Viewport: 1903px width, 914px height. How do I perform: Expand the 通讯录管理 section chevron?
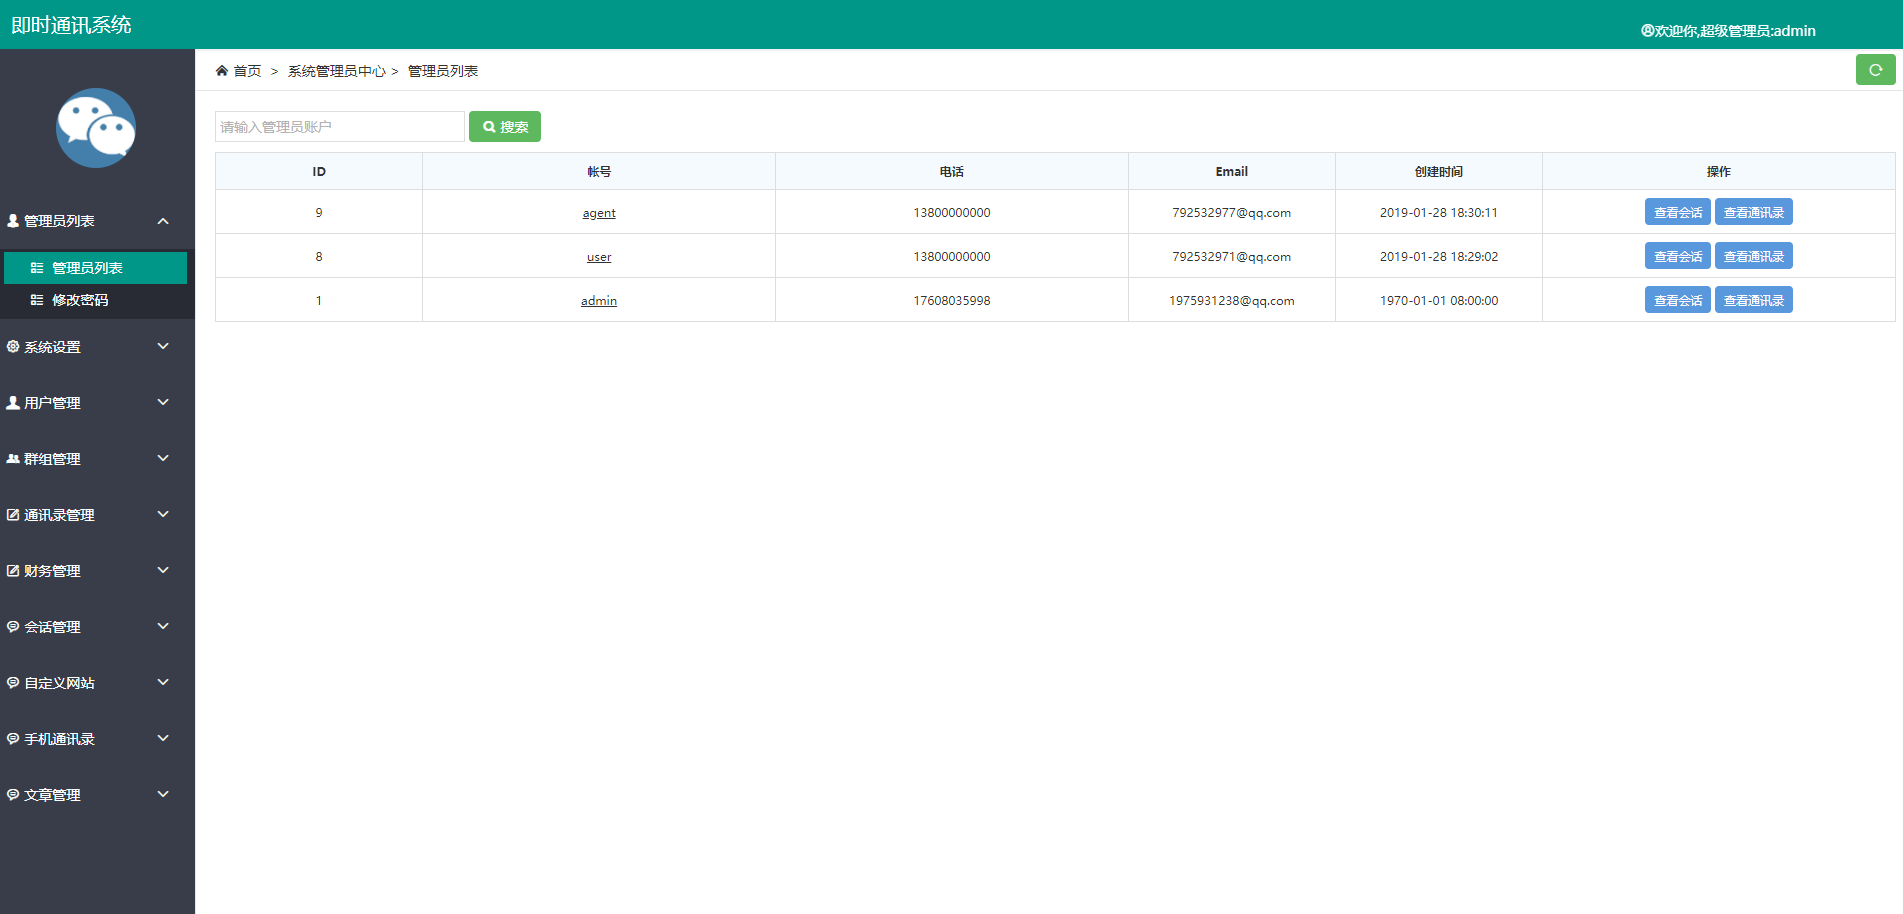[x=163, y=515]
